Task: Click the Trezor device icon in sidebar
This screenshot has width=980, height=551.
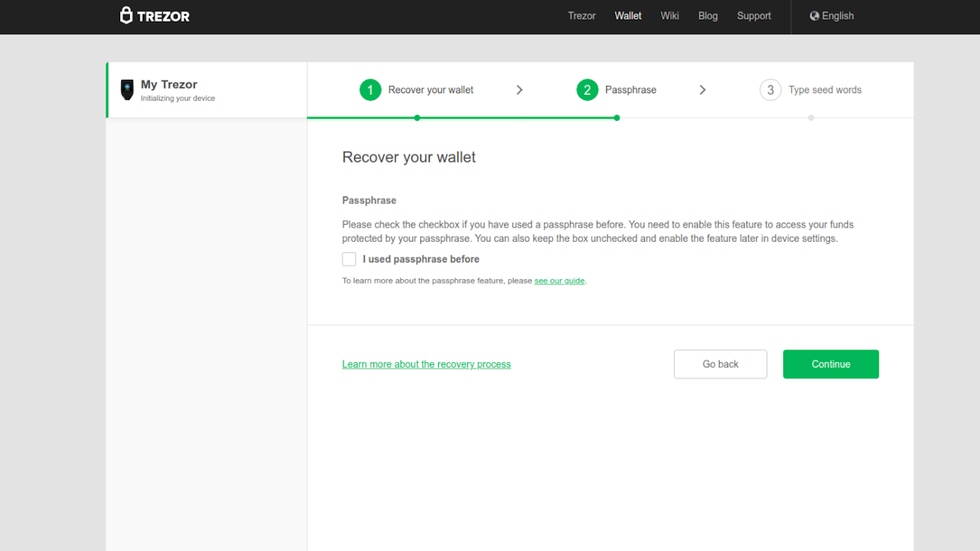Action: tap(127, 90)
